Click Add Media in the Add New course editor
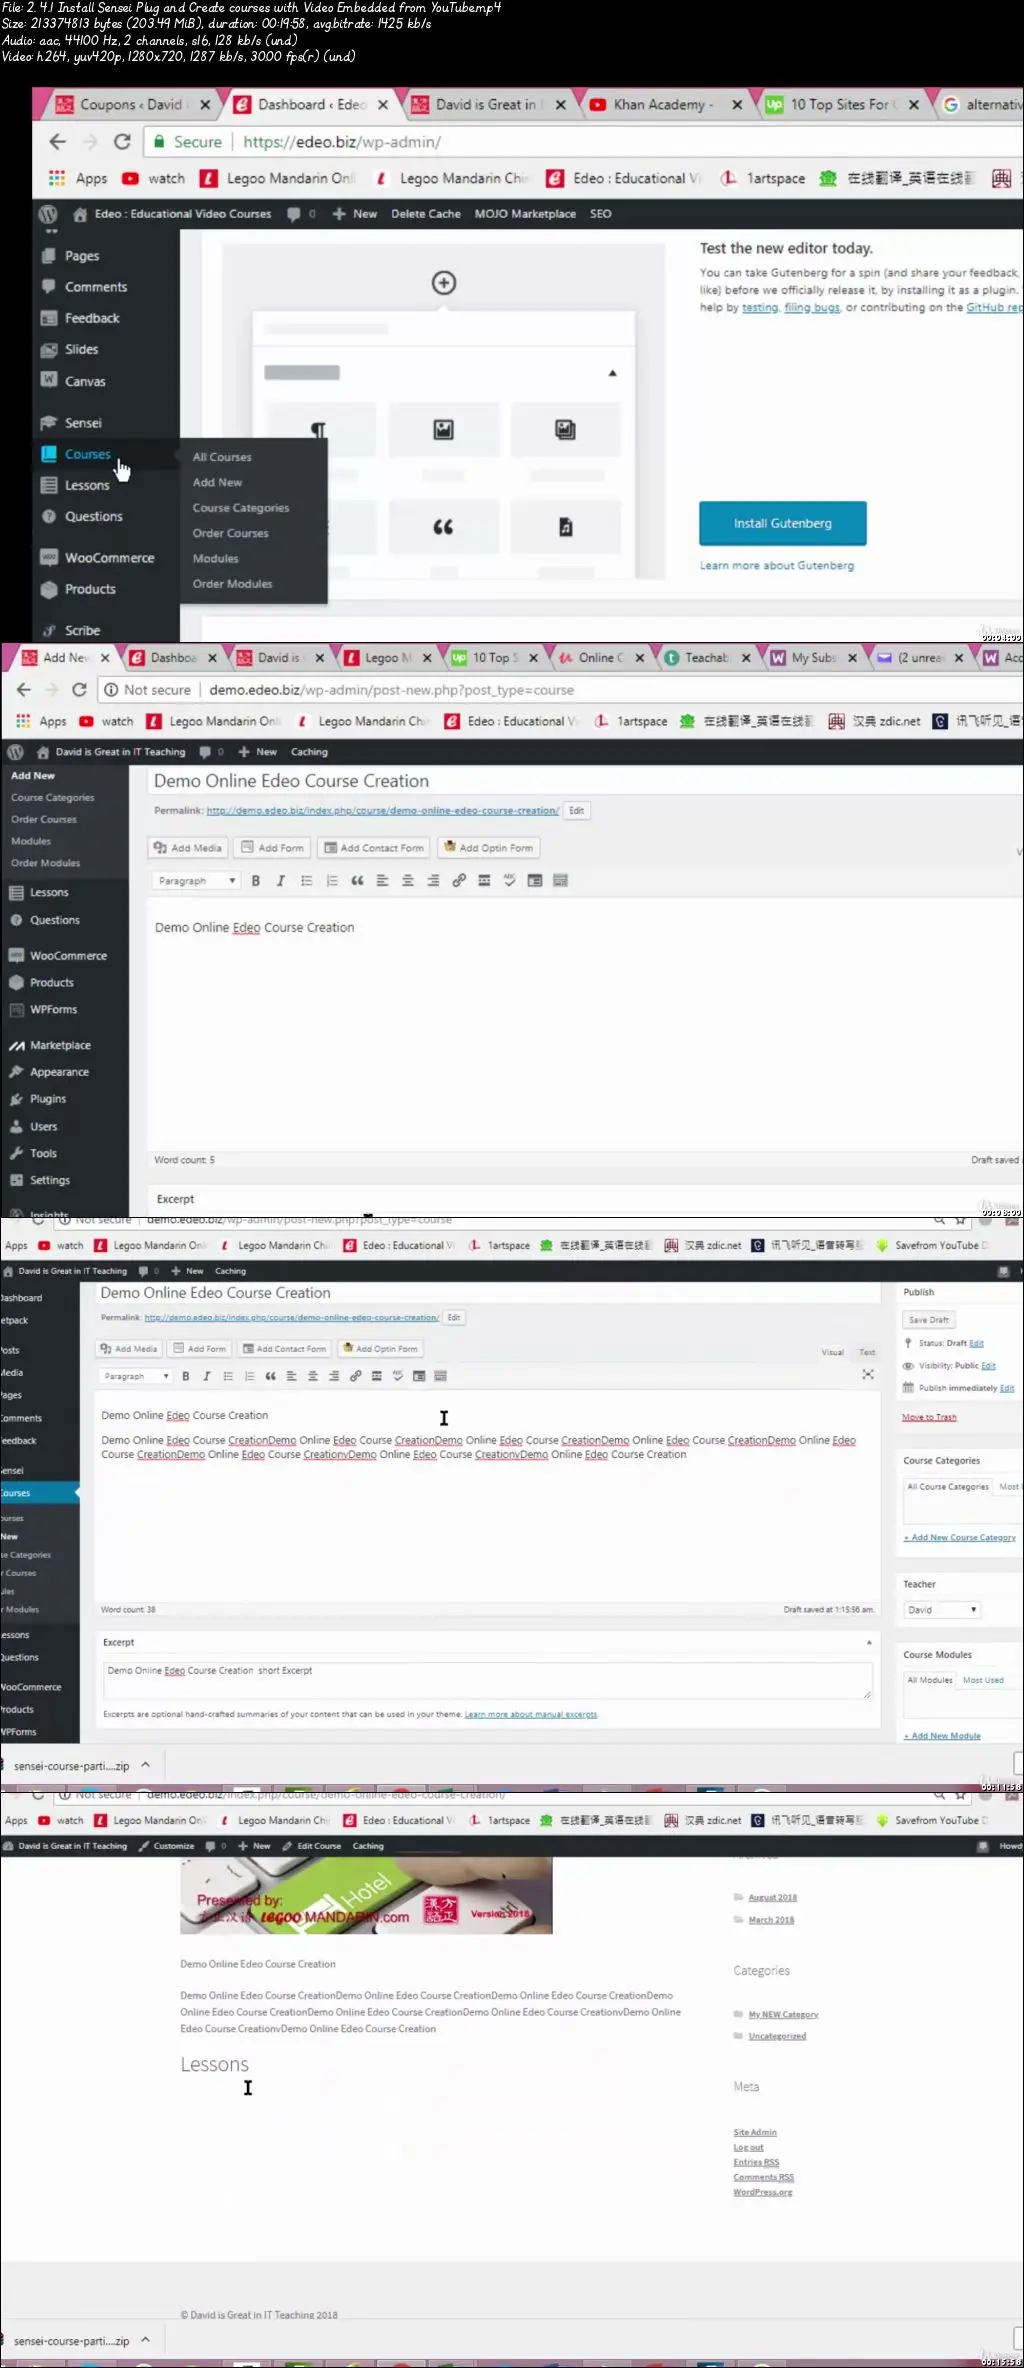This screenshot has width=1024, height=2368. [188, 848]
